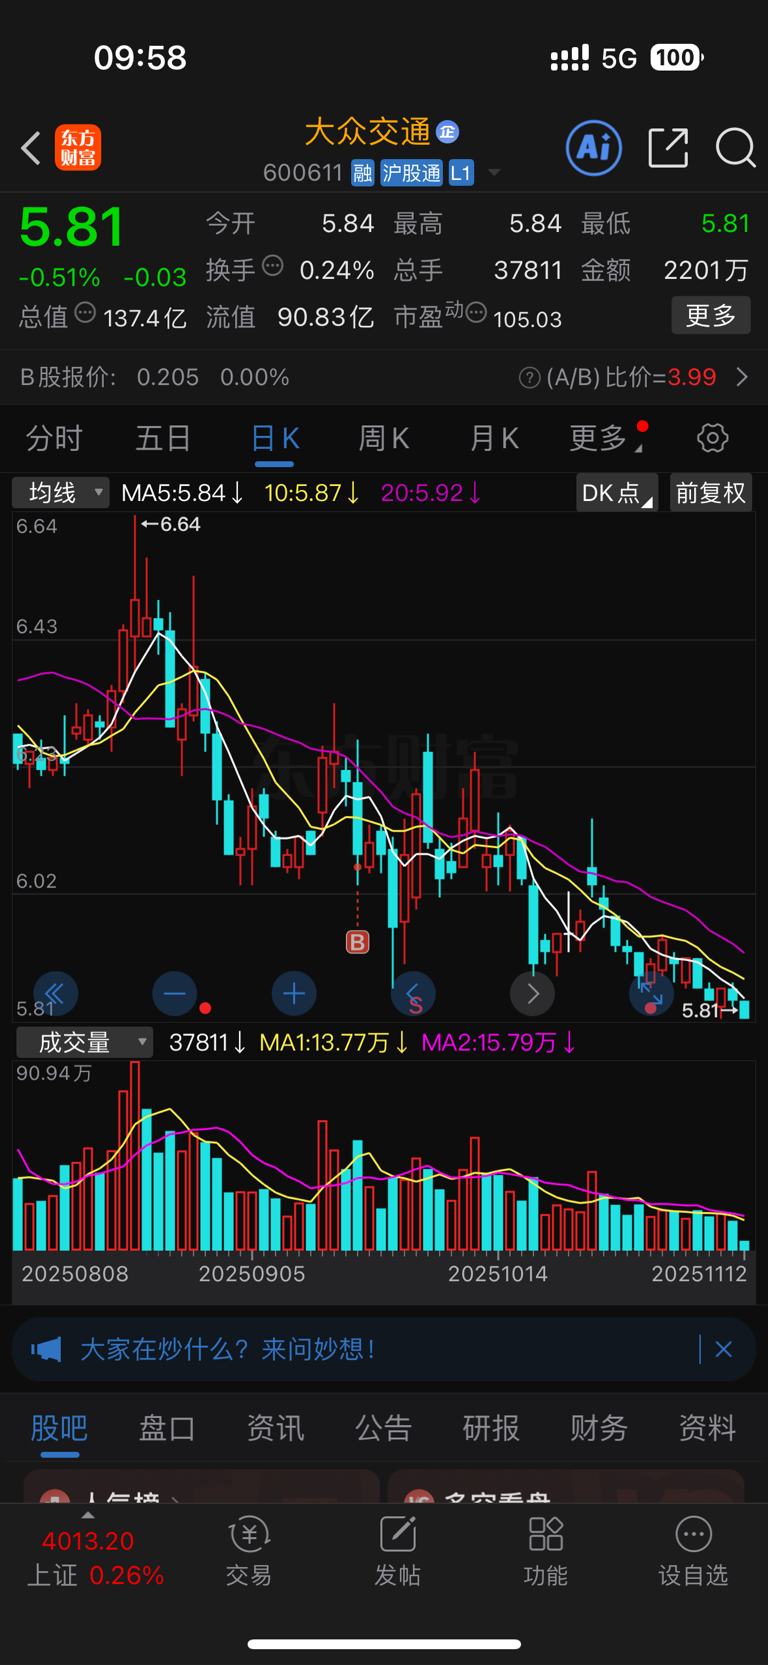
Task: Open the 资料 tab
Action: pos(707,1428)
